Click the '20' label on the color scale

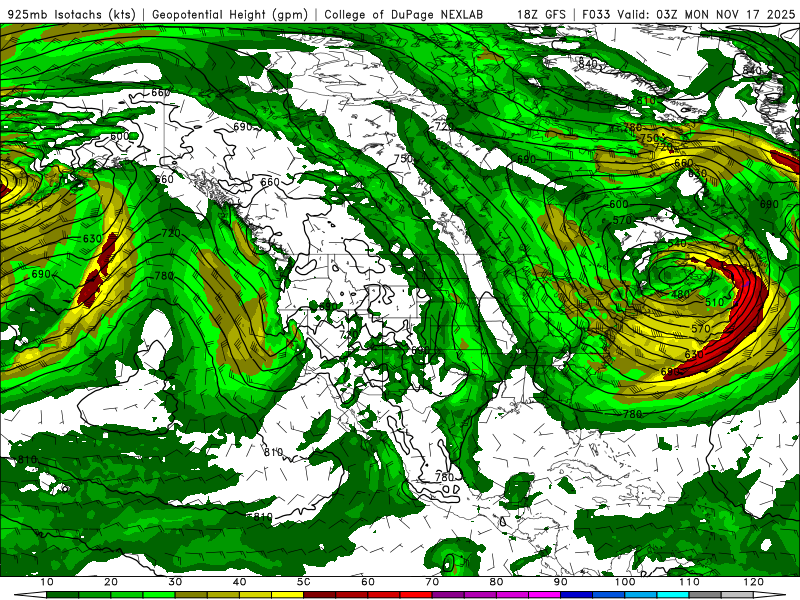click(111, 582)
